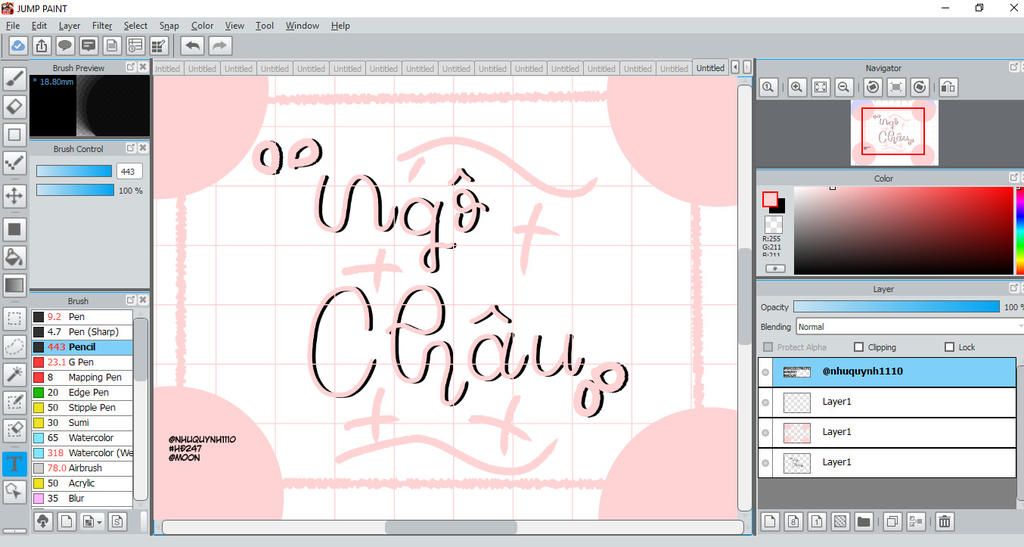Image resolution: width=1024 pixels, height=547 pixels.
Task: Select the Dot/line tool in left toolbar
Action: 14,163
